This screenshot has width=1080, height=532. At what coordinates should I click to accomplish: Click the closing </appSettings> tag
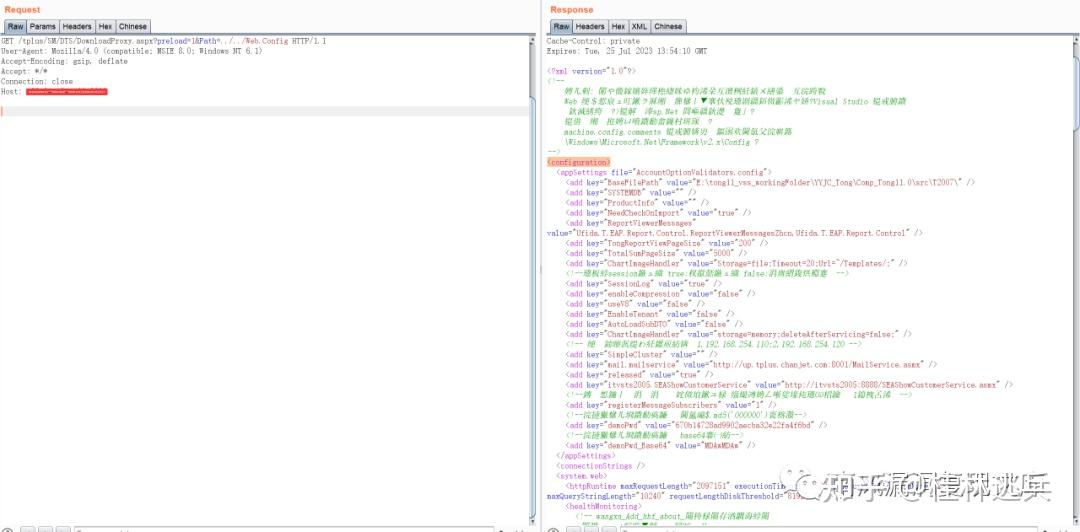585,456
